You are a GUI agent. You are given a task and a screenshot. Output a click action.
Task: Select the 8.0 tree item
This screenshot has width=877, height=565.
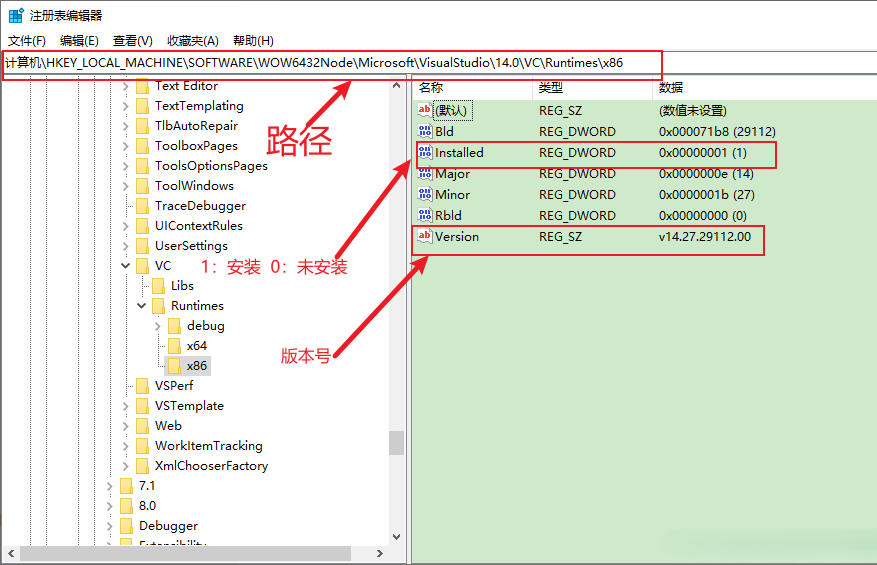point(147,506)
